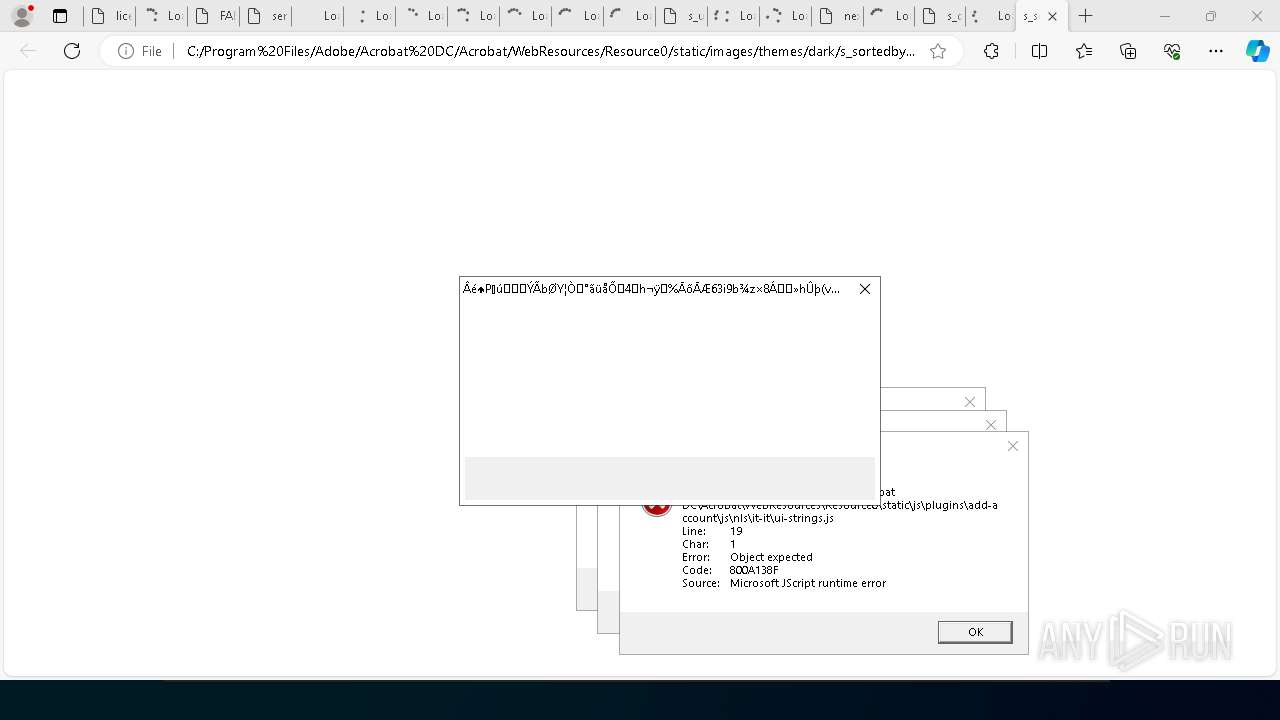Click the garbled dialog title text
Image resolution: width=1280 pixels, height=720 pixels.
[x=651, y=289]
